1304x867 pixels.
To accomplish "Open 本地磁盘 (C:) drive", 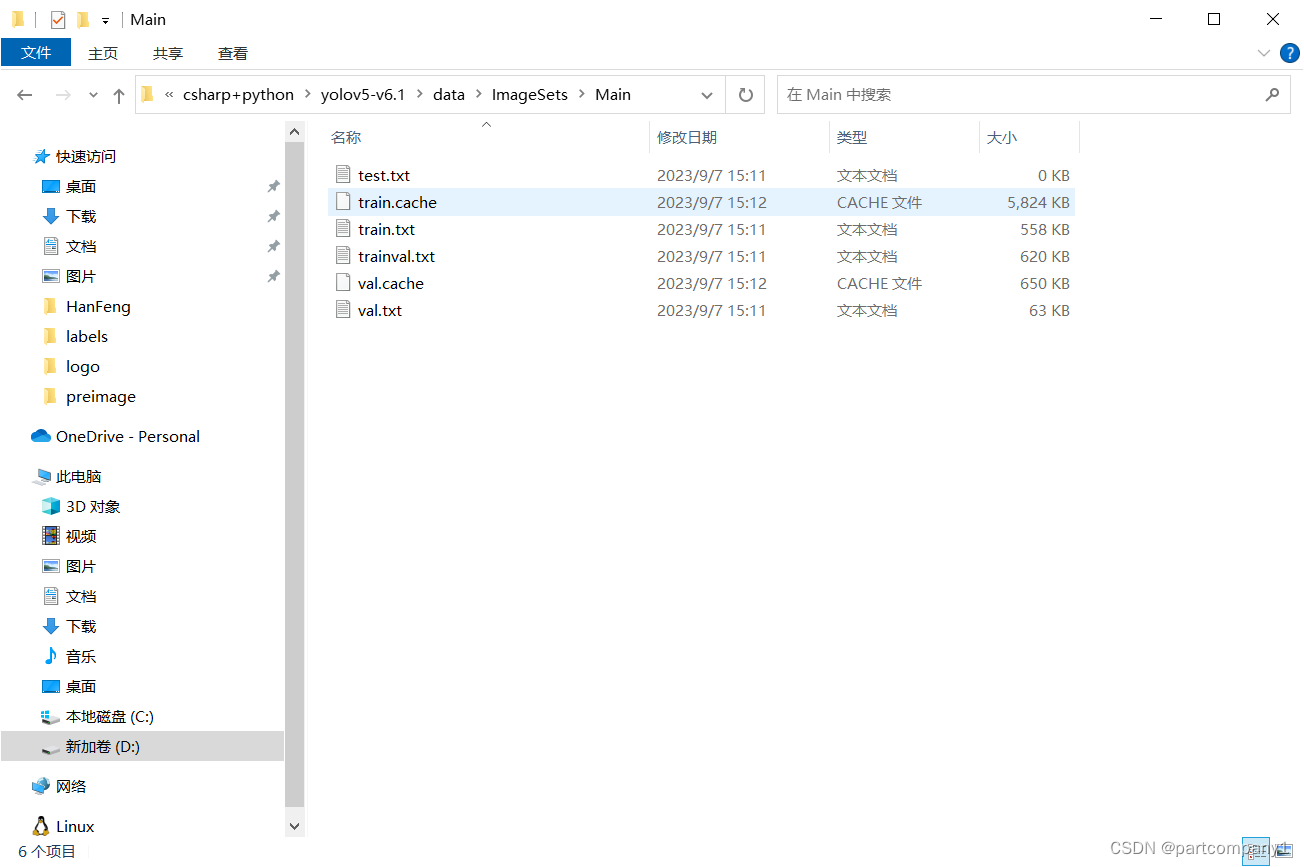I will click(x=110, y=716).
